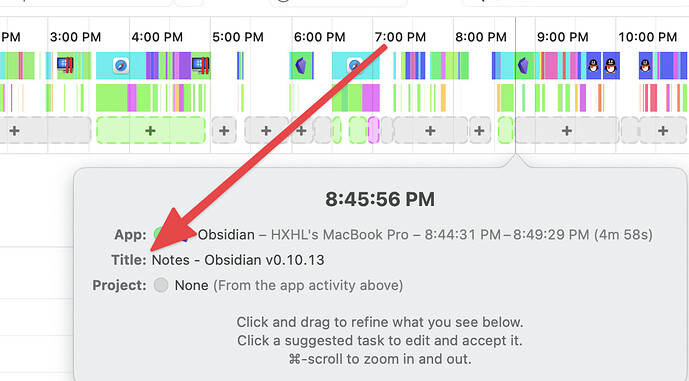Select the first QQ penguin icon after 9:00 PM

593,65
